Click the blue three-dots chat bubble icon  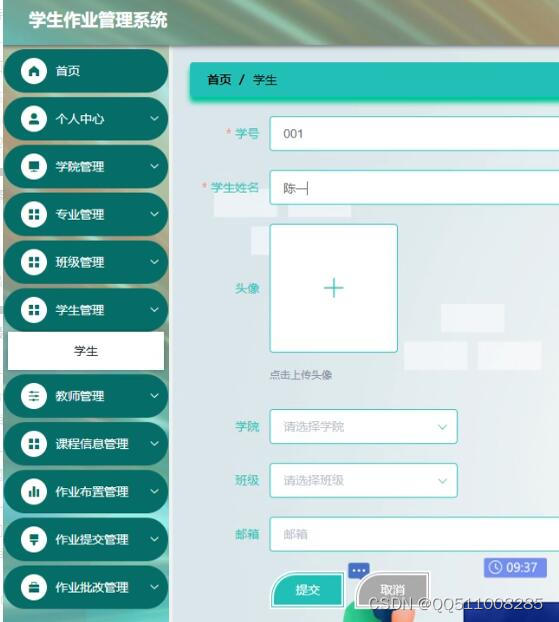359,571
